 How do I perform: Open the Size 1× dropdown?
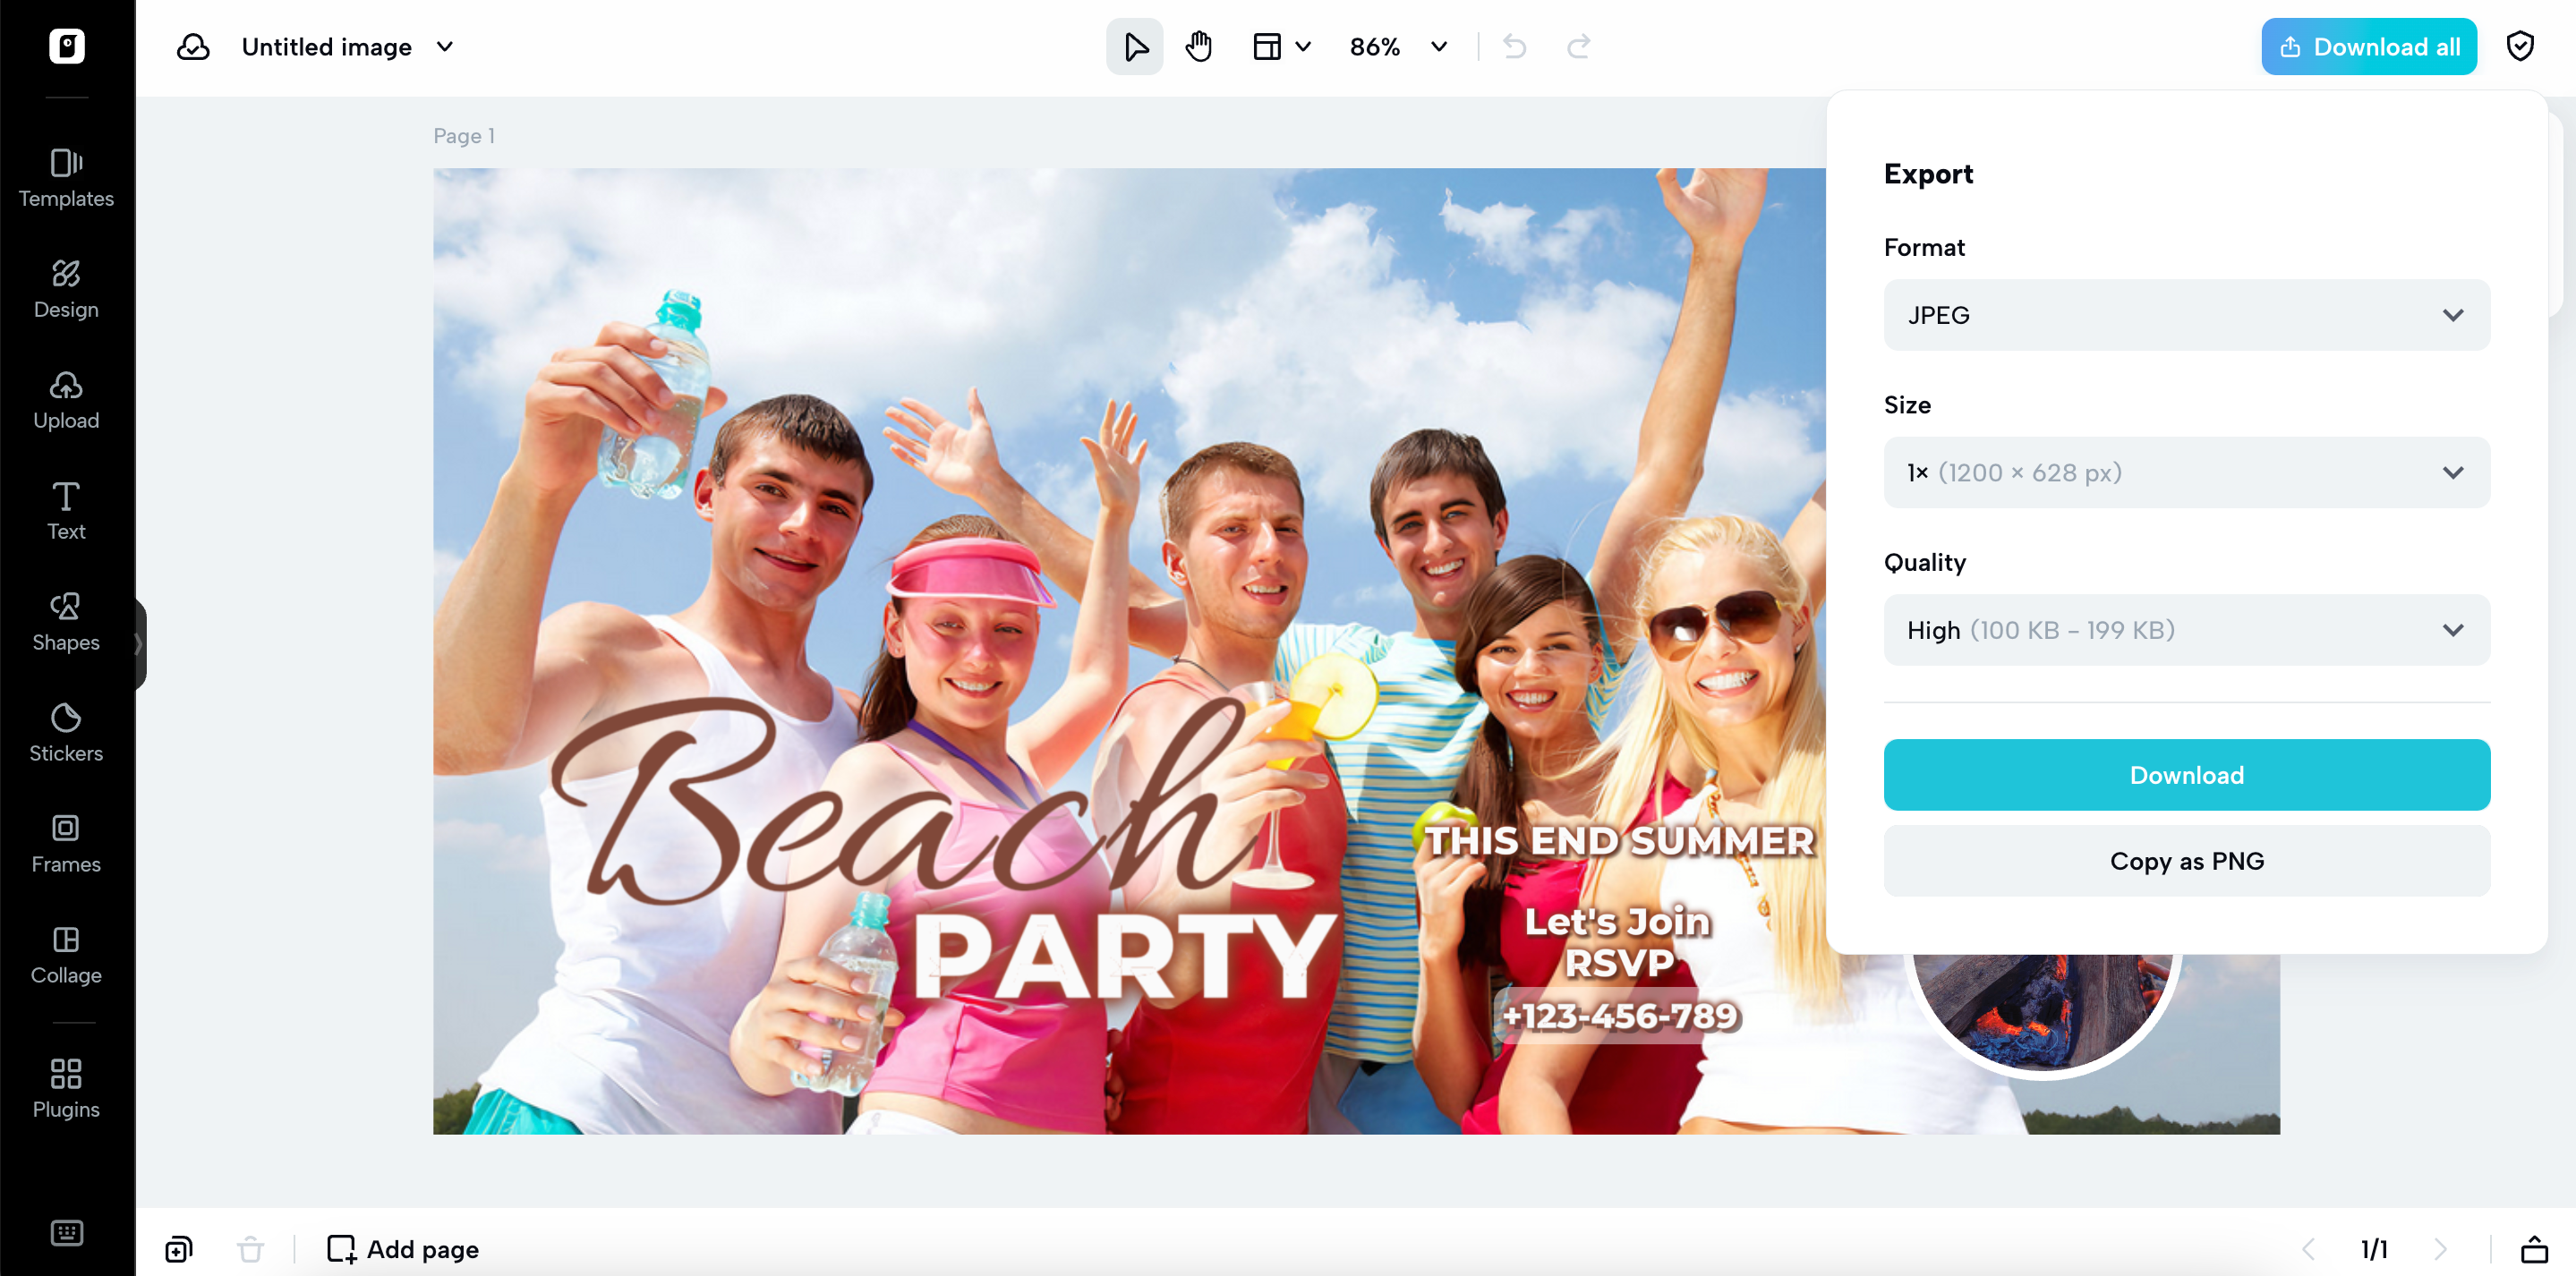point(2186,472)
